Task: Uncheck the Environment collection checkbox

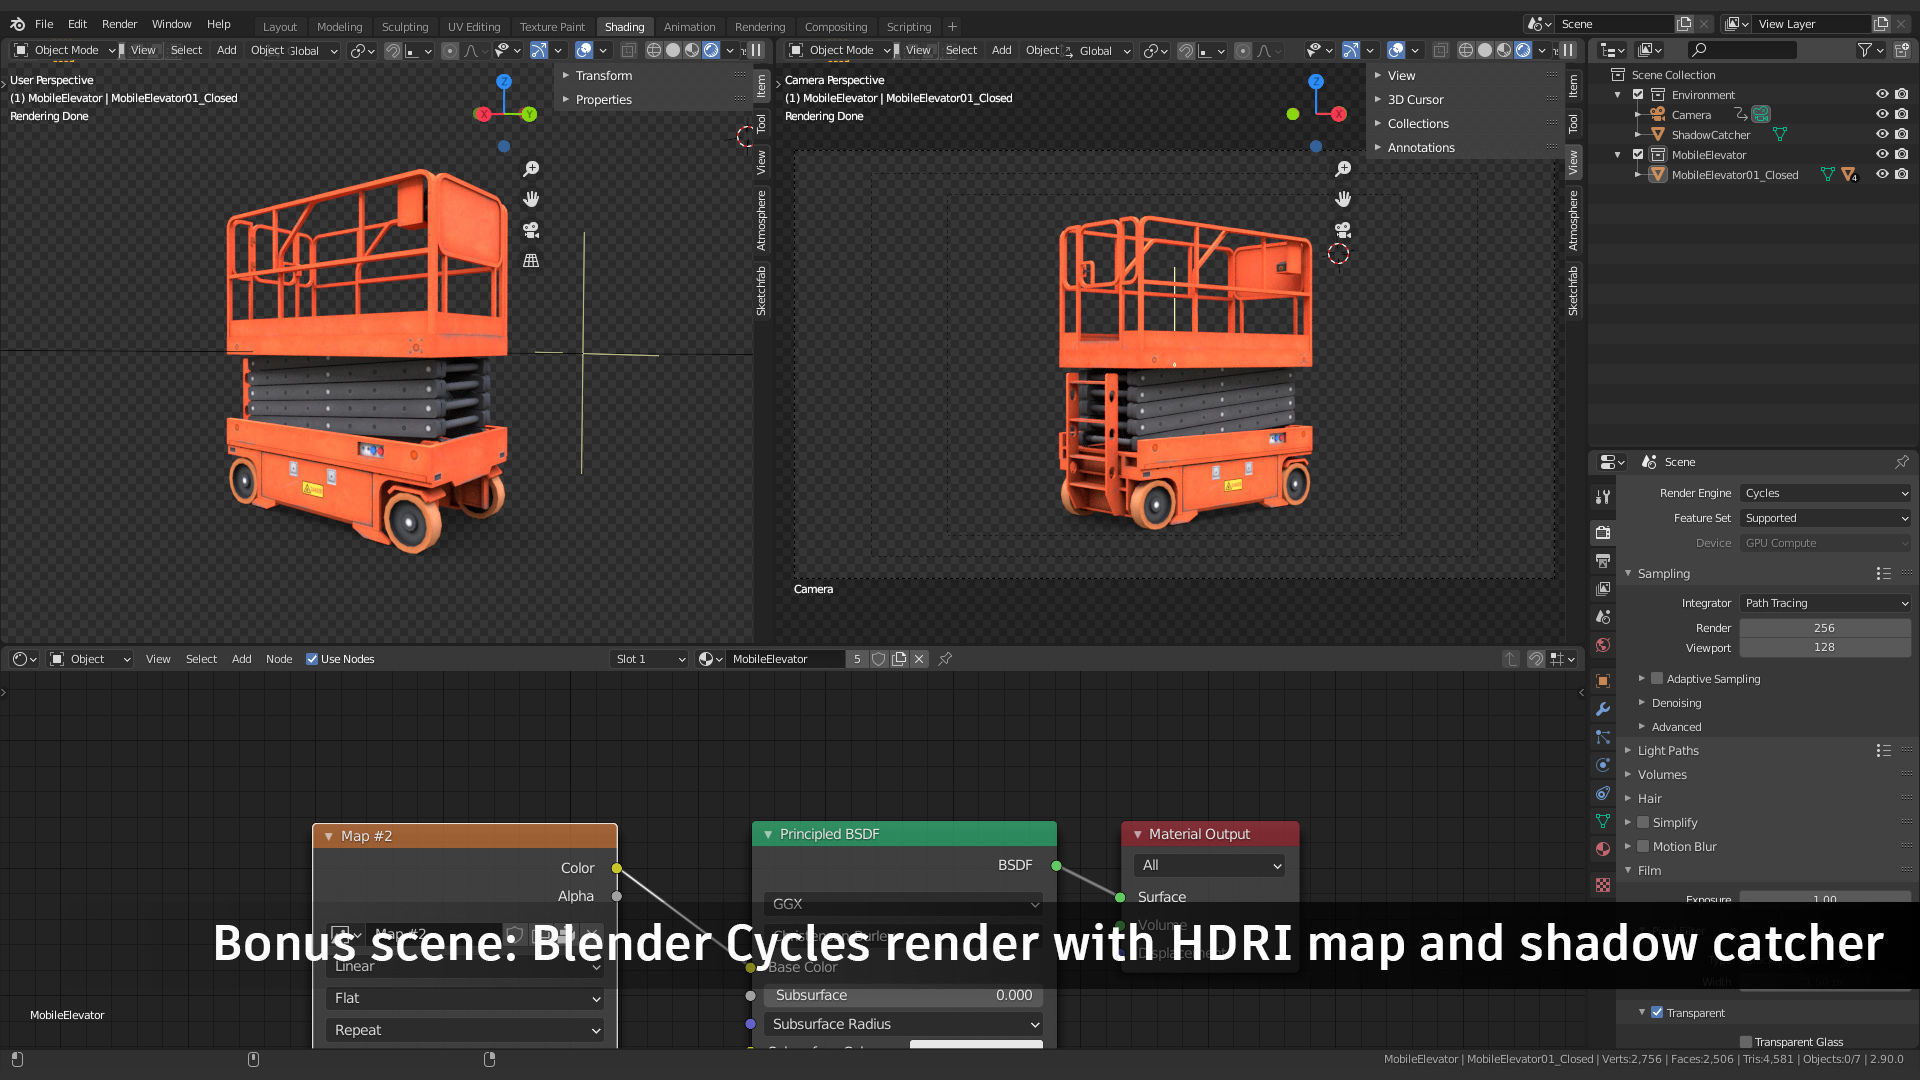Action: point(1638,95)
